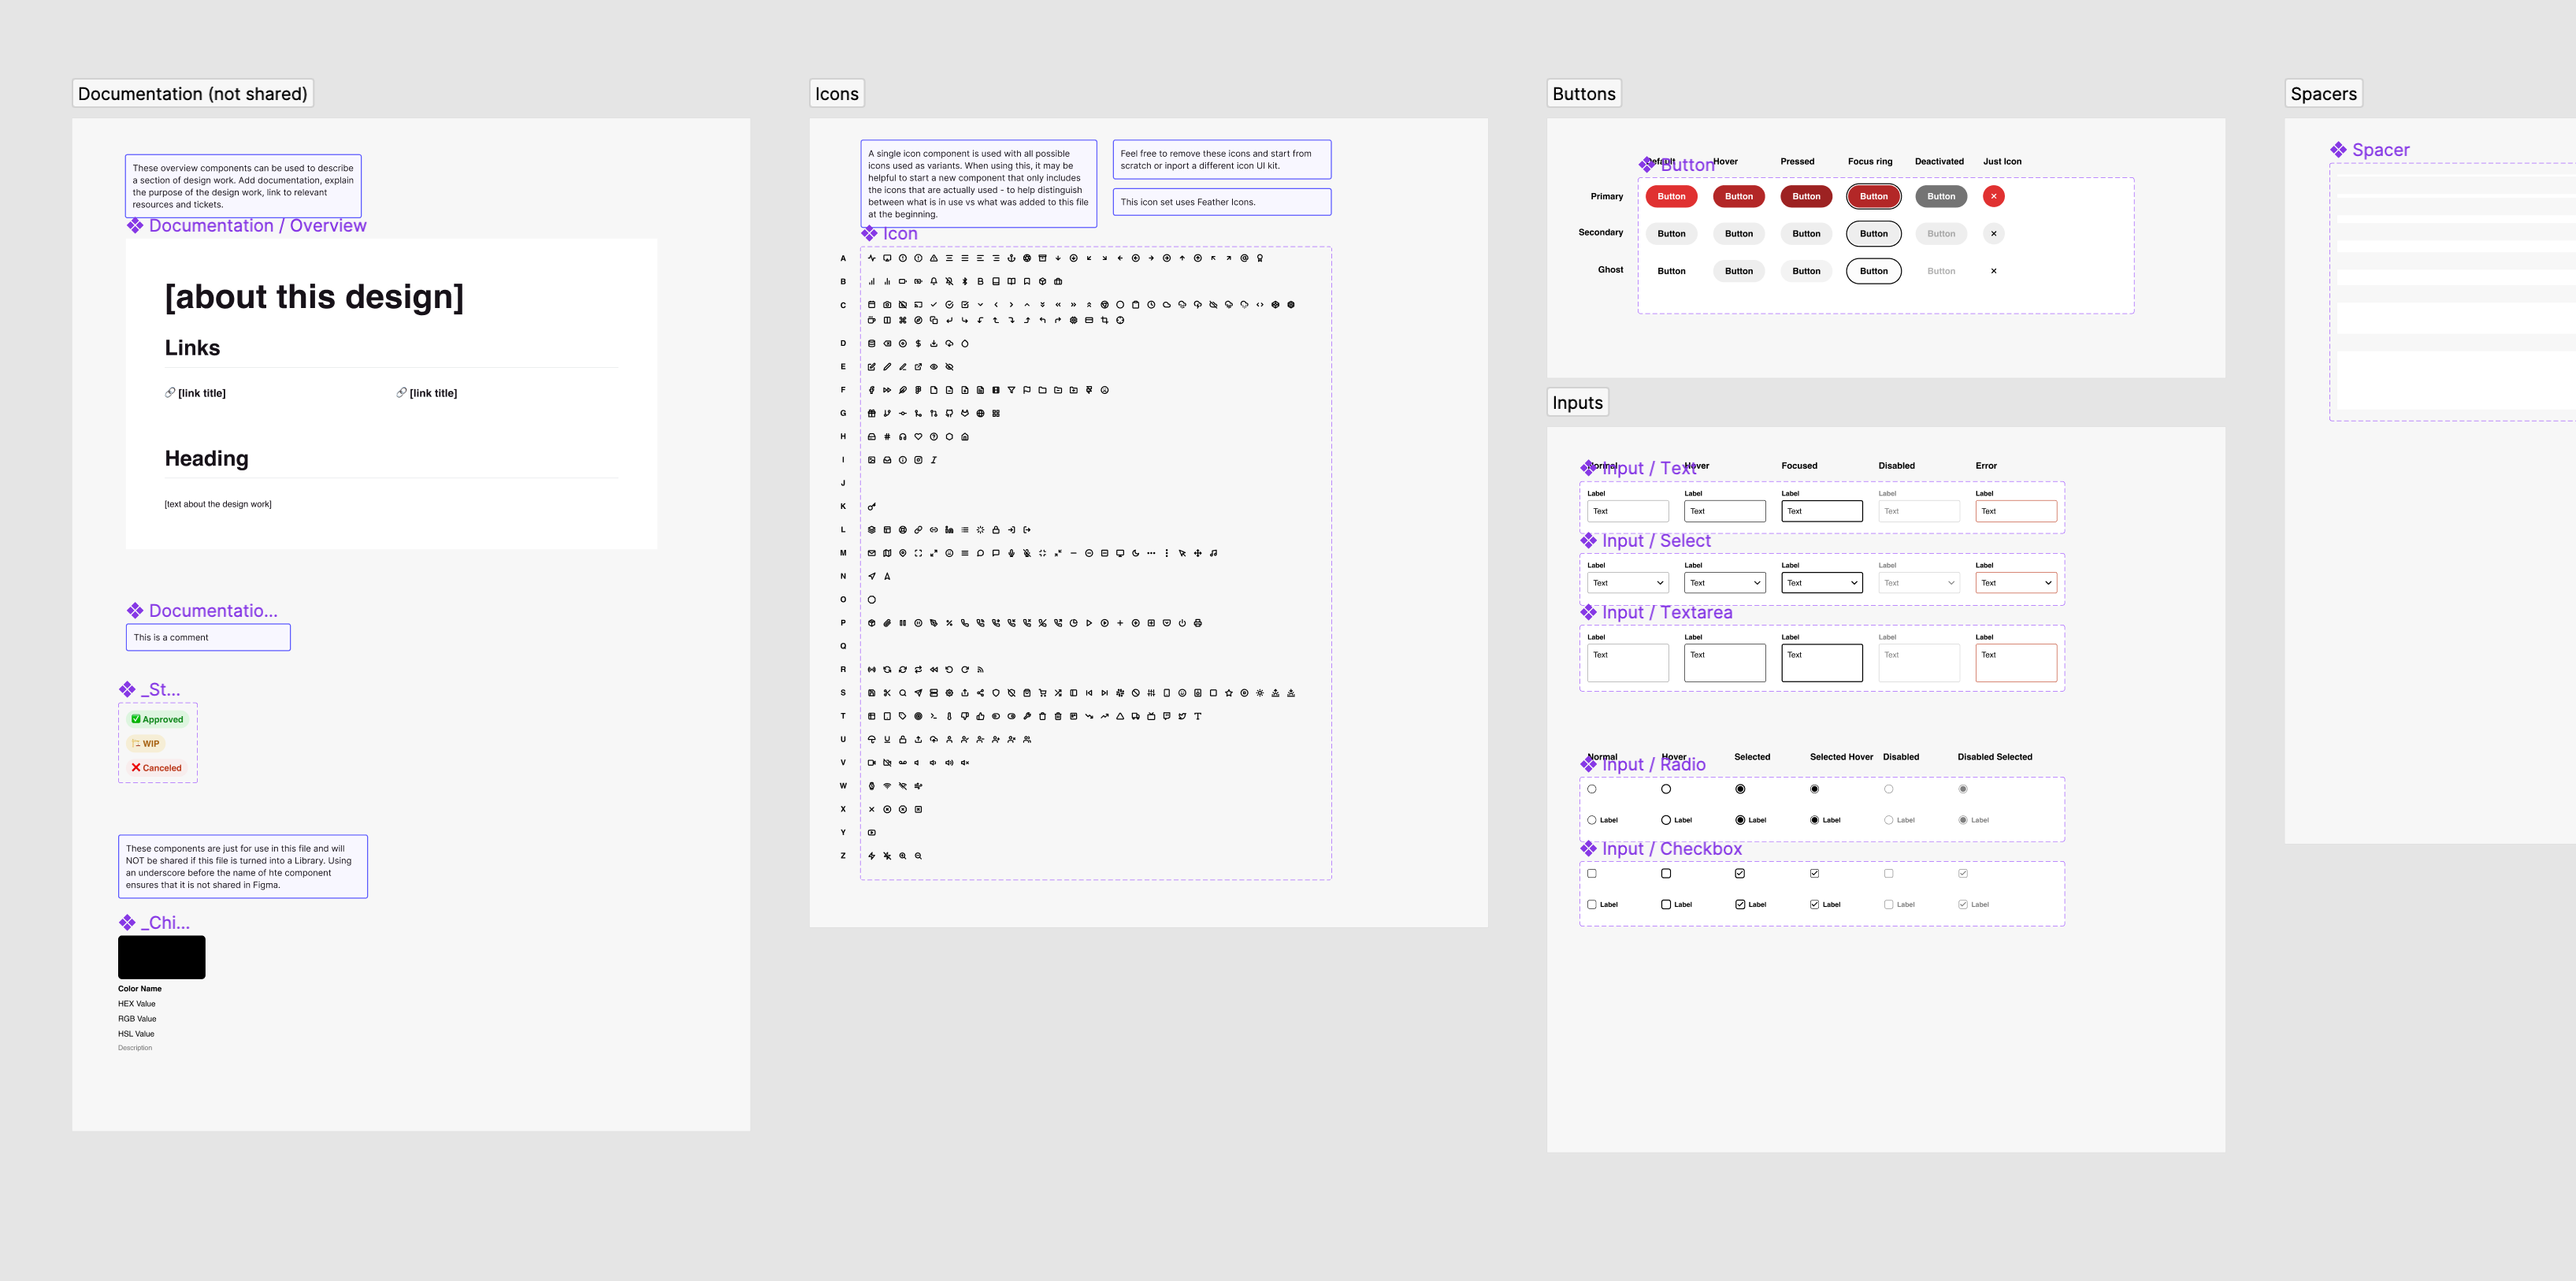This screenshot has height=1281, width=2576.
Task: Choose the coffee cup icon in row C
Action: (x=872, y=321)
